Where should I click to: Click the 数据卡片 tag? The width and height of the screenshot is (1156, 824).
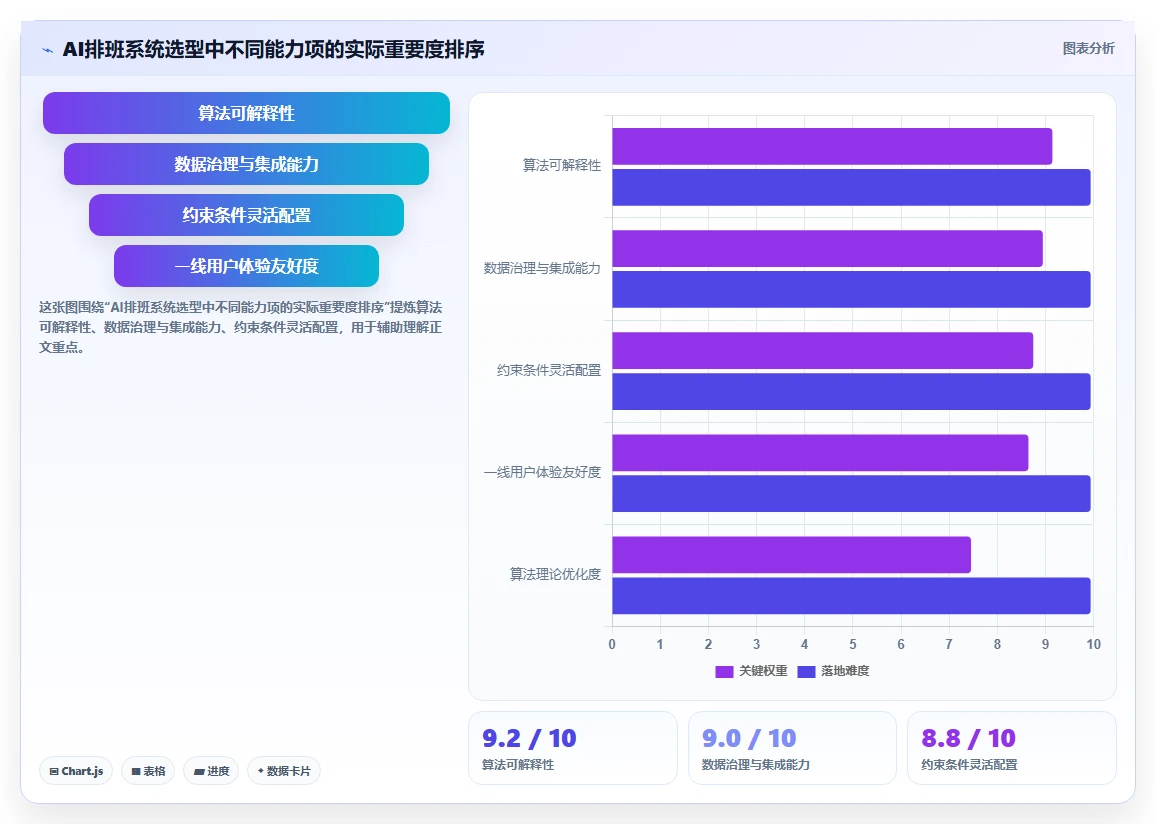[284, 771]
